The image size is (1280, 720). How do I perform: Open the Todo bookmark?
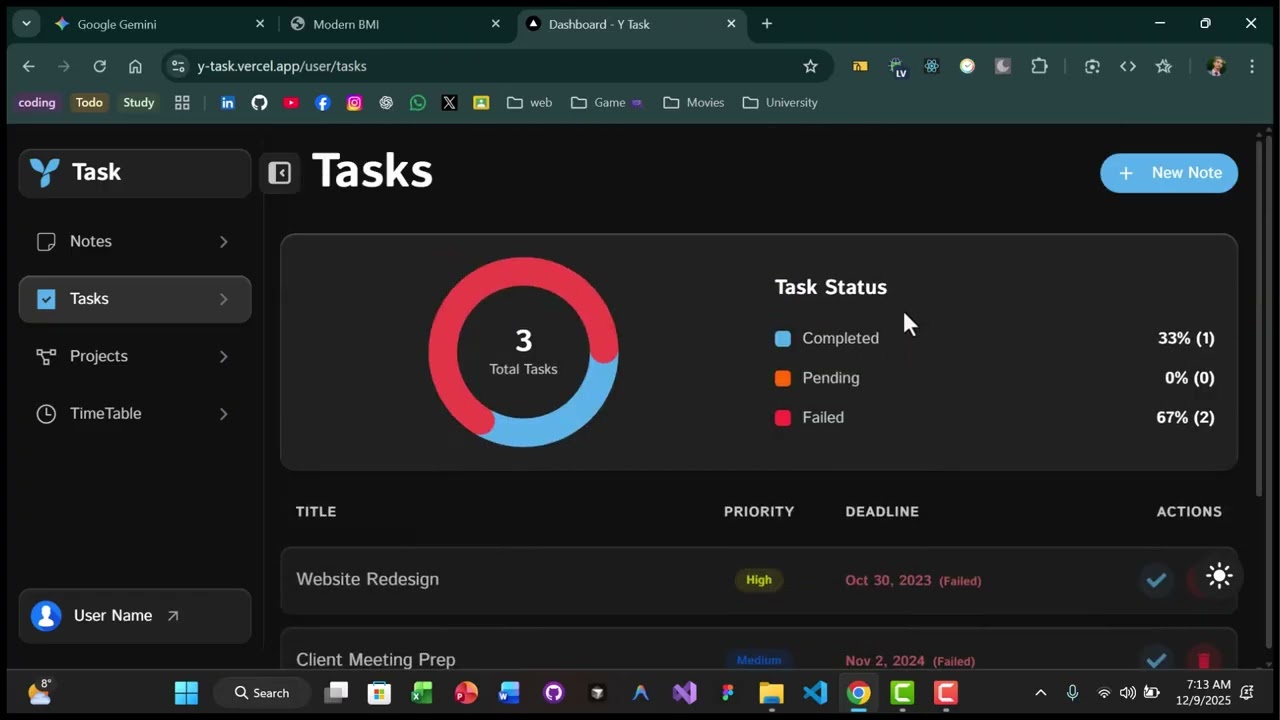coord(89,102)
